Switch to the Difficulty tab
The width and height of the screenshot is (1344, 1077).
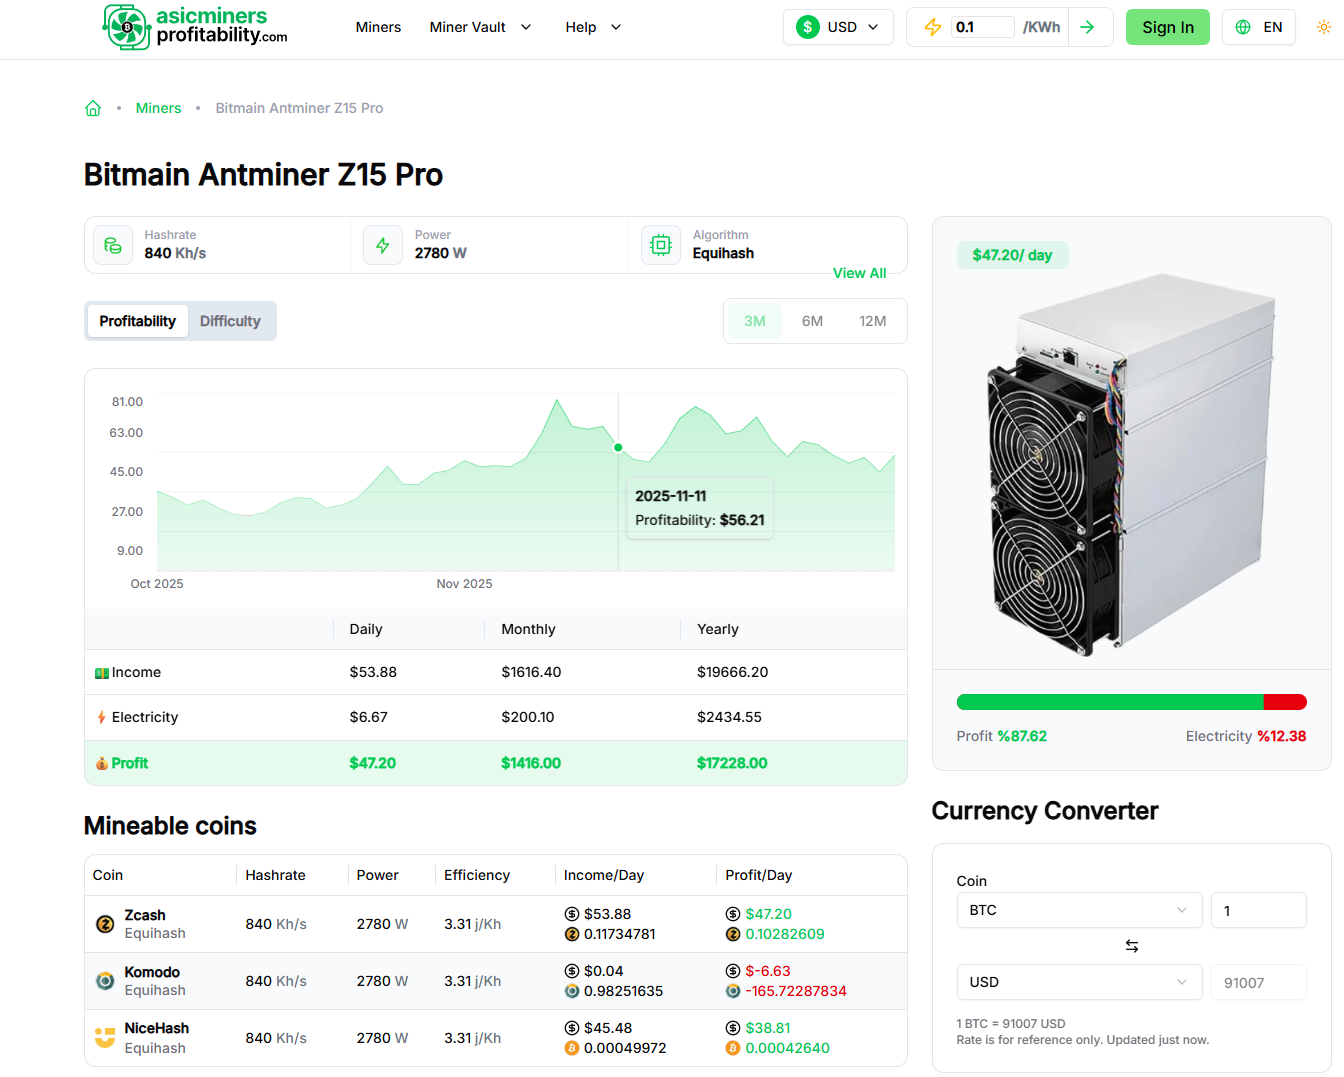click(230, 321)
